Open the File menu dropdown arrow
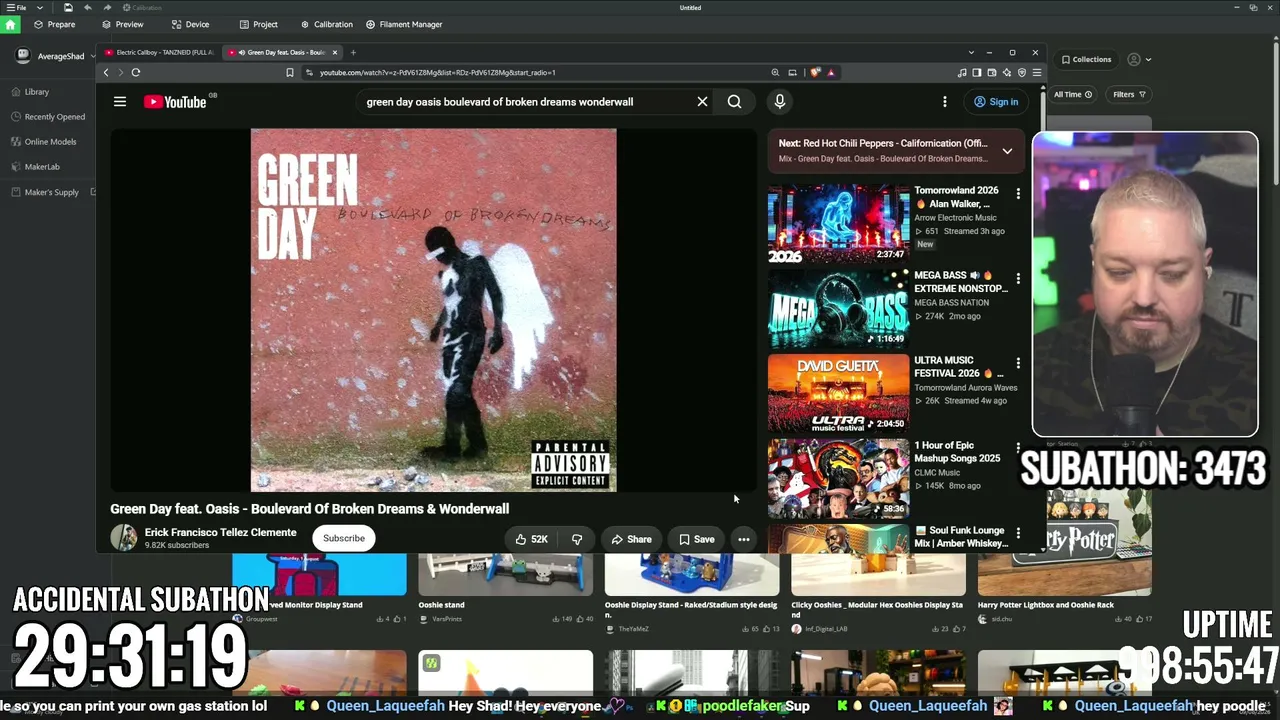 point(39,8)
